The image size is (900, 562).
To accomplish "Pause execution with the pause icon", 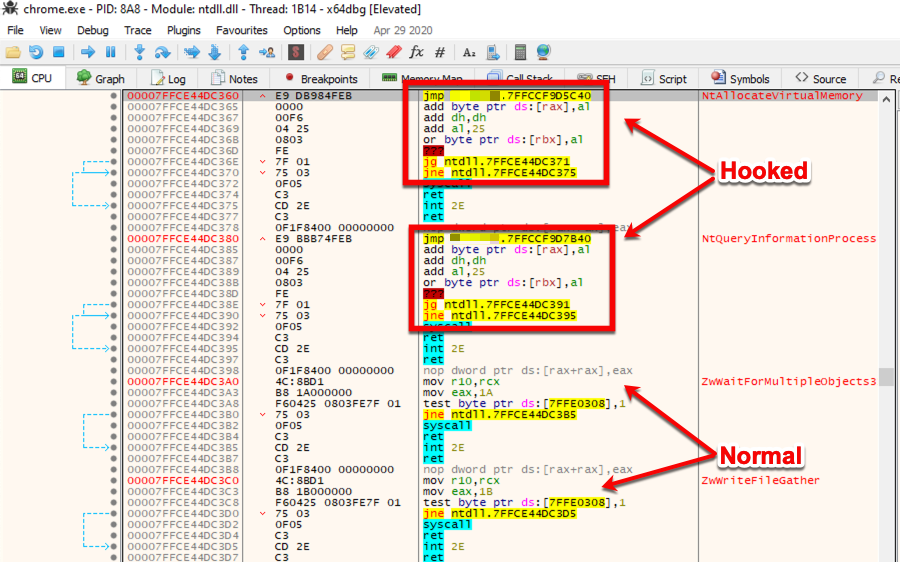I will [110, 52].
